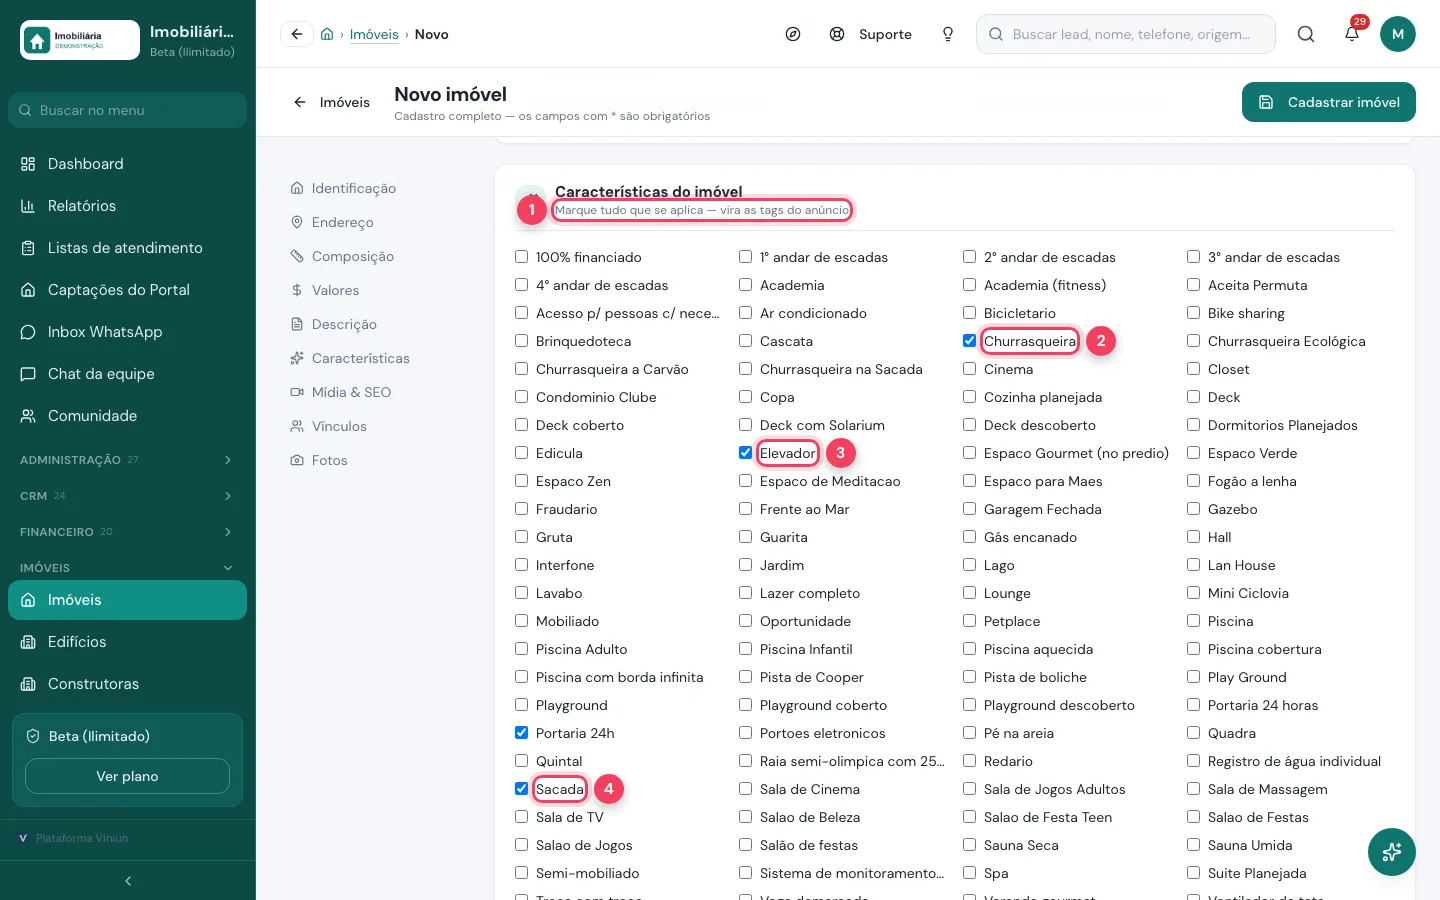
Task: Open the notifications bell
Action: point(1352,34)
